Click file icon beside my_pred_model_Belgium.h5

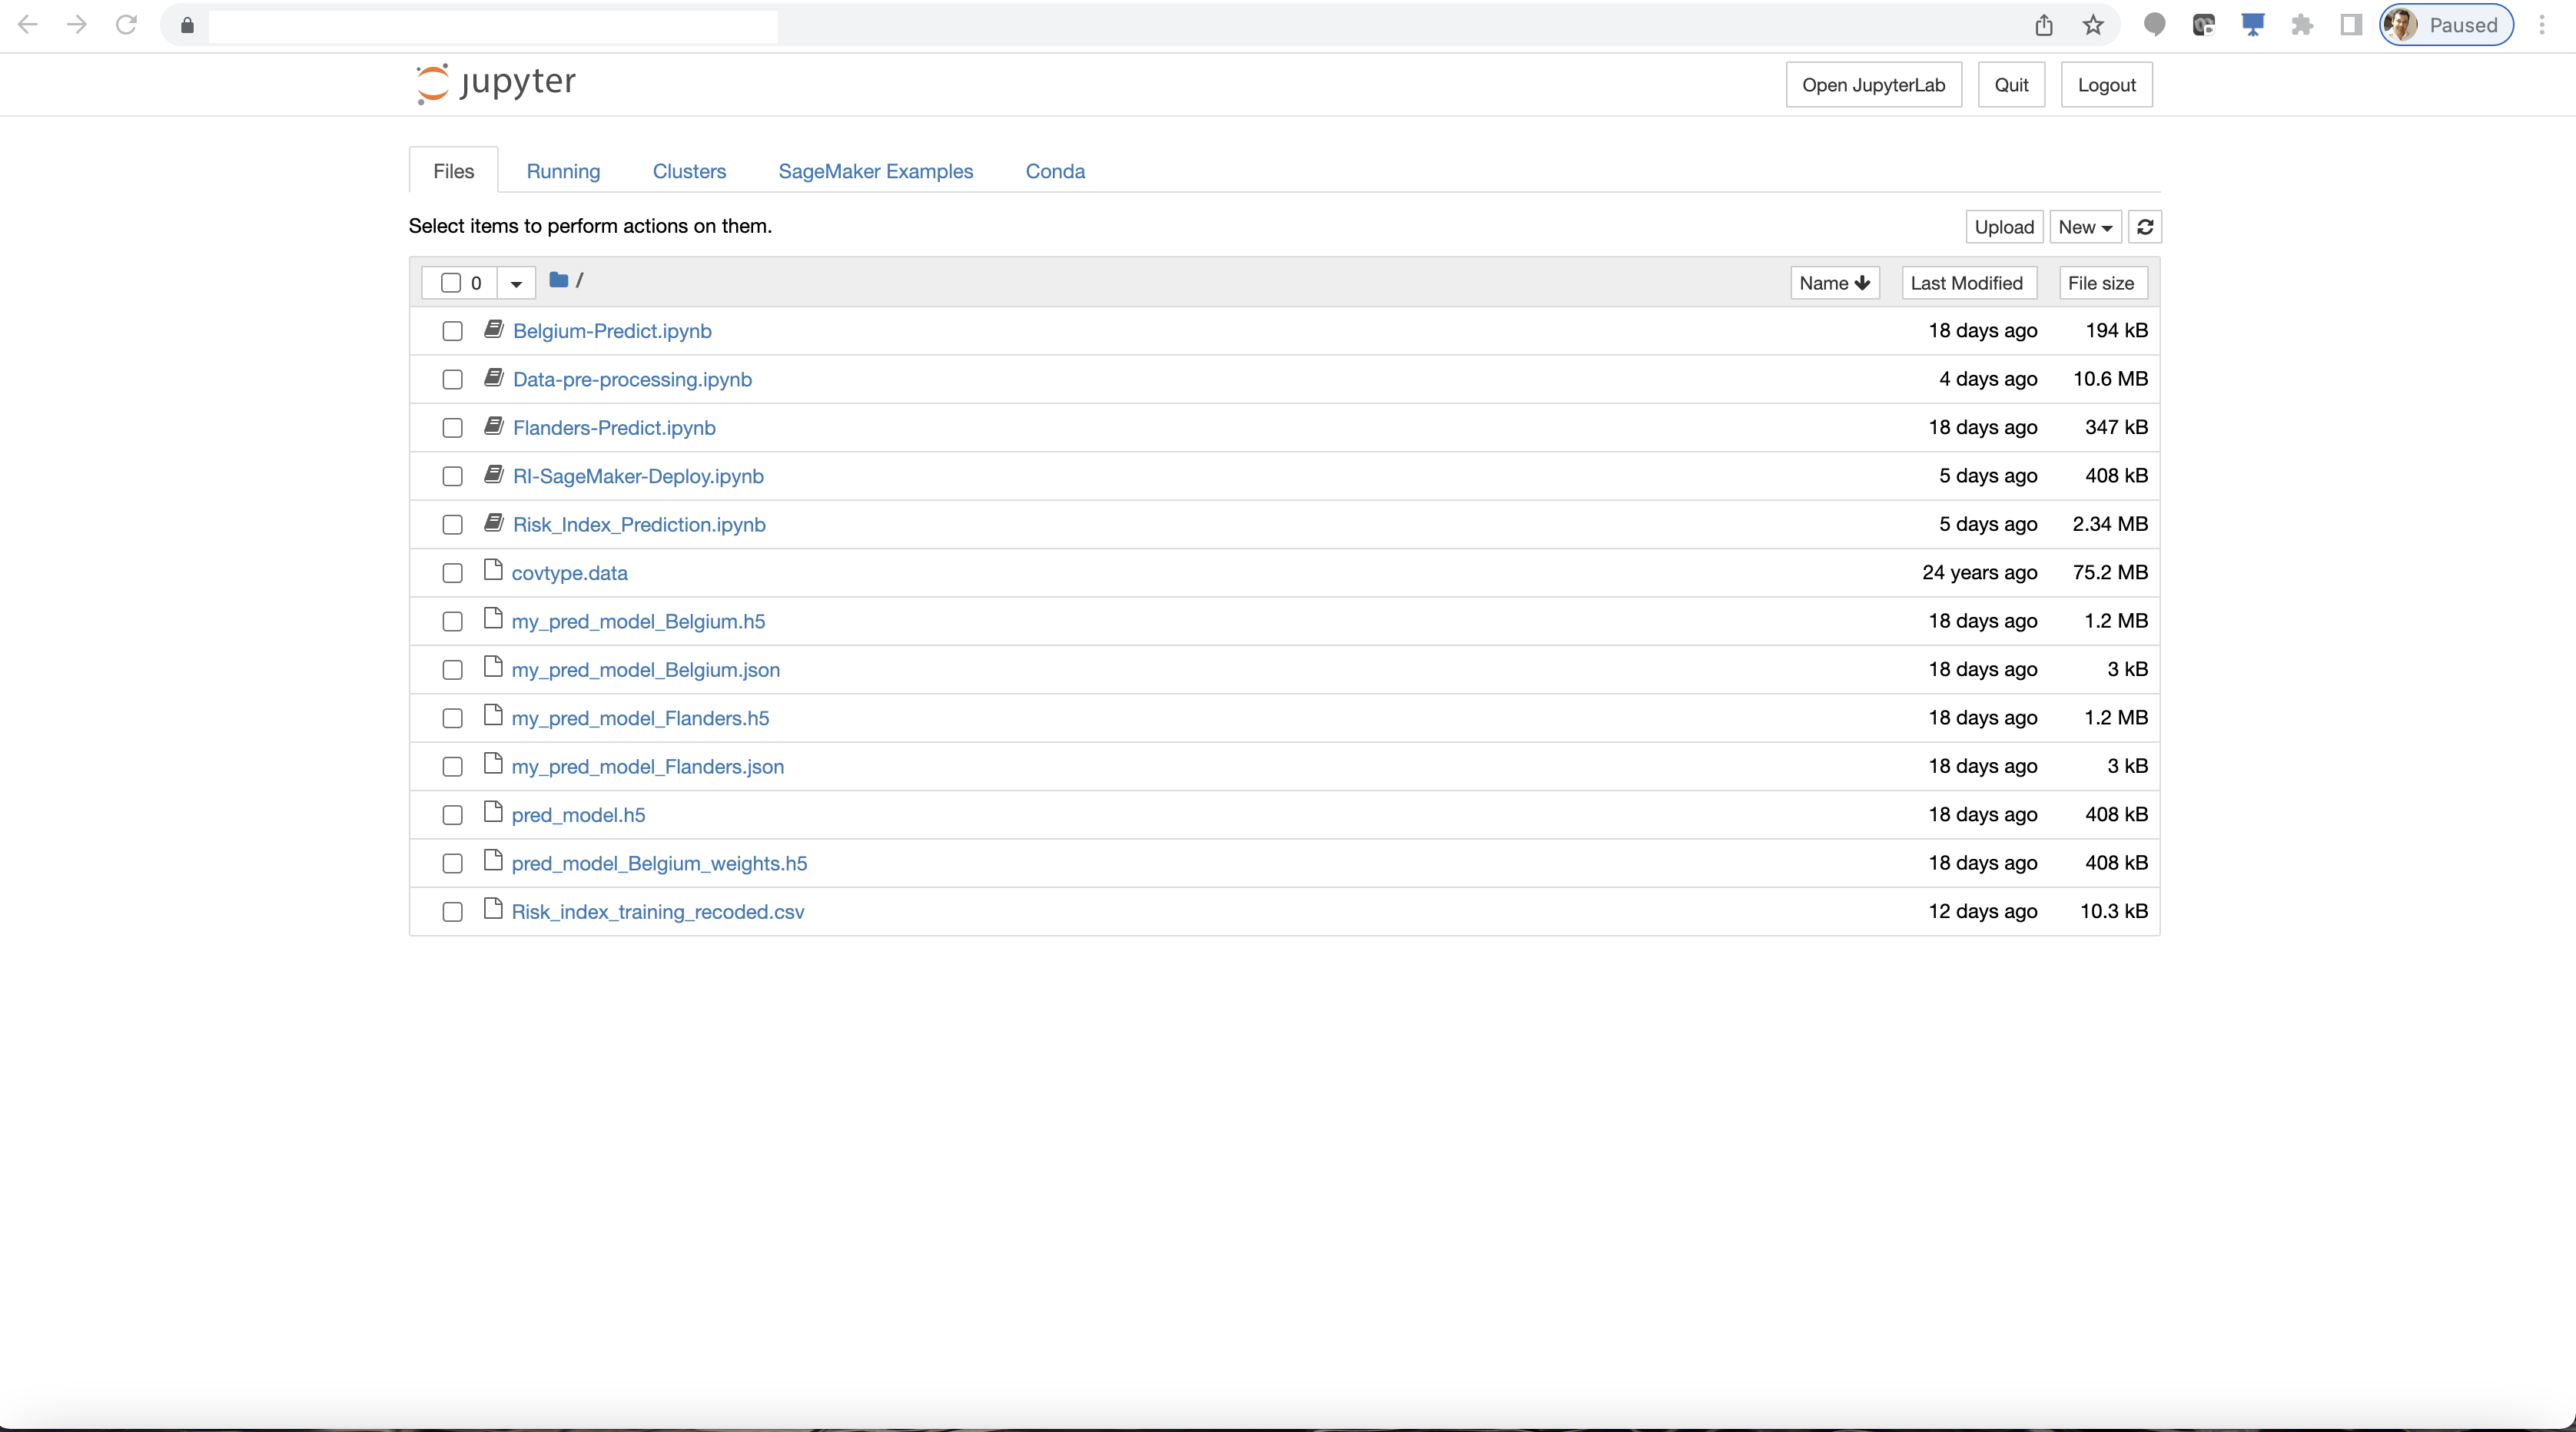point(492,618)
